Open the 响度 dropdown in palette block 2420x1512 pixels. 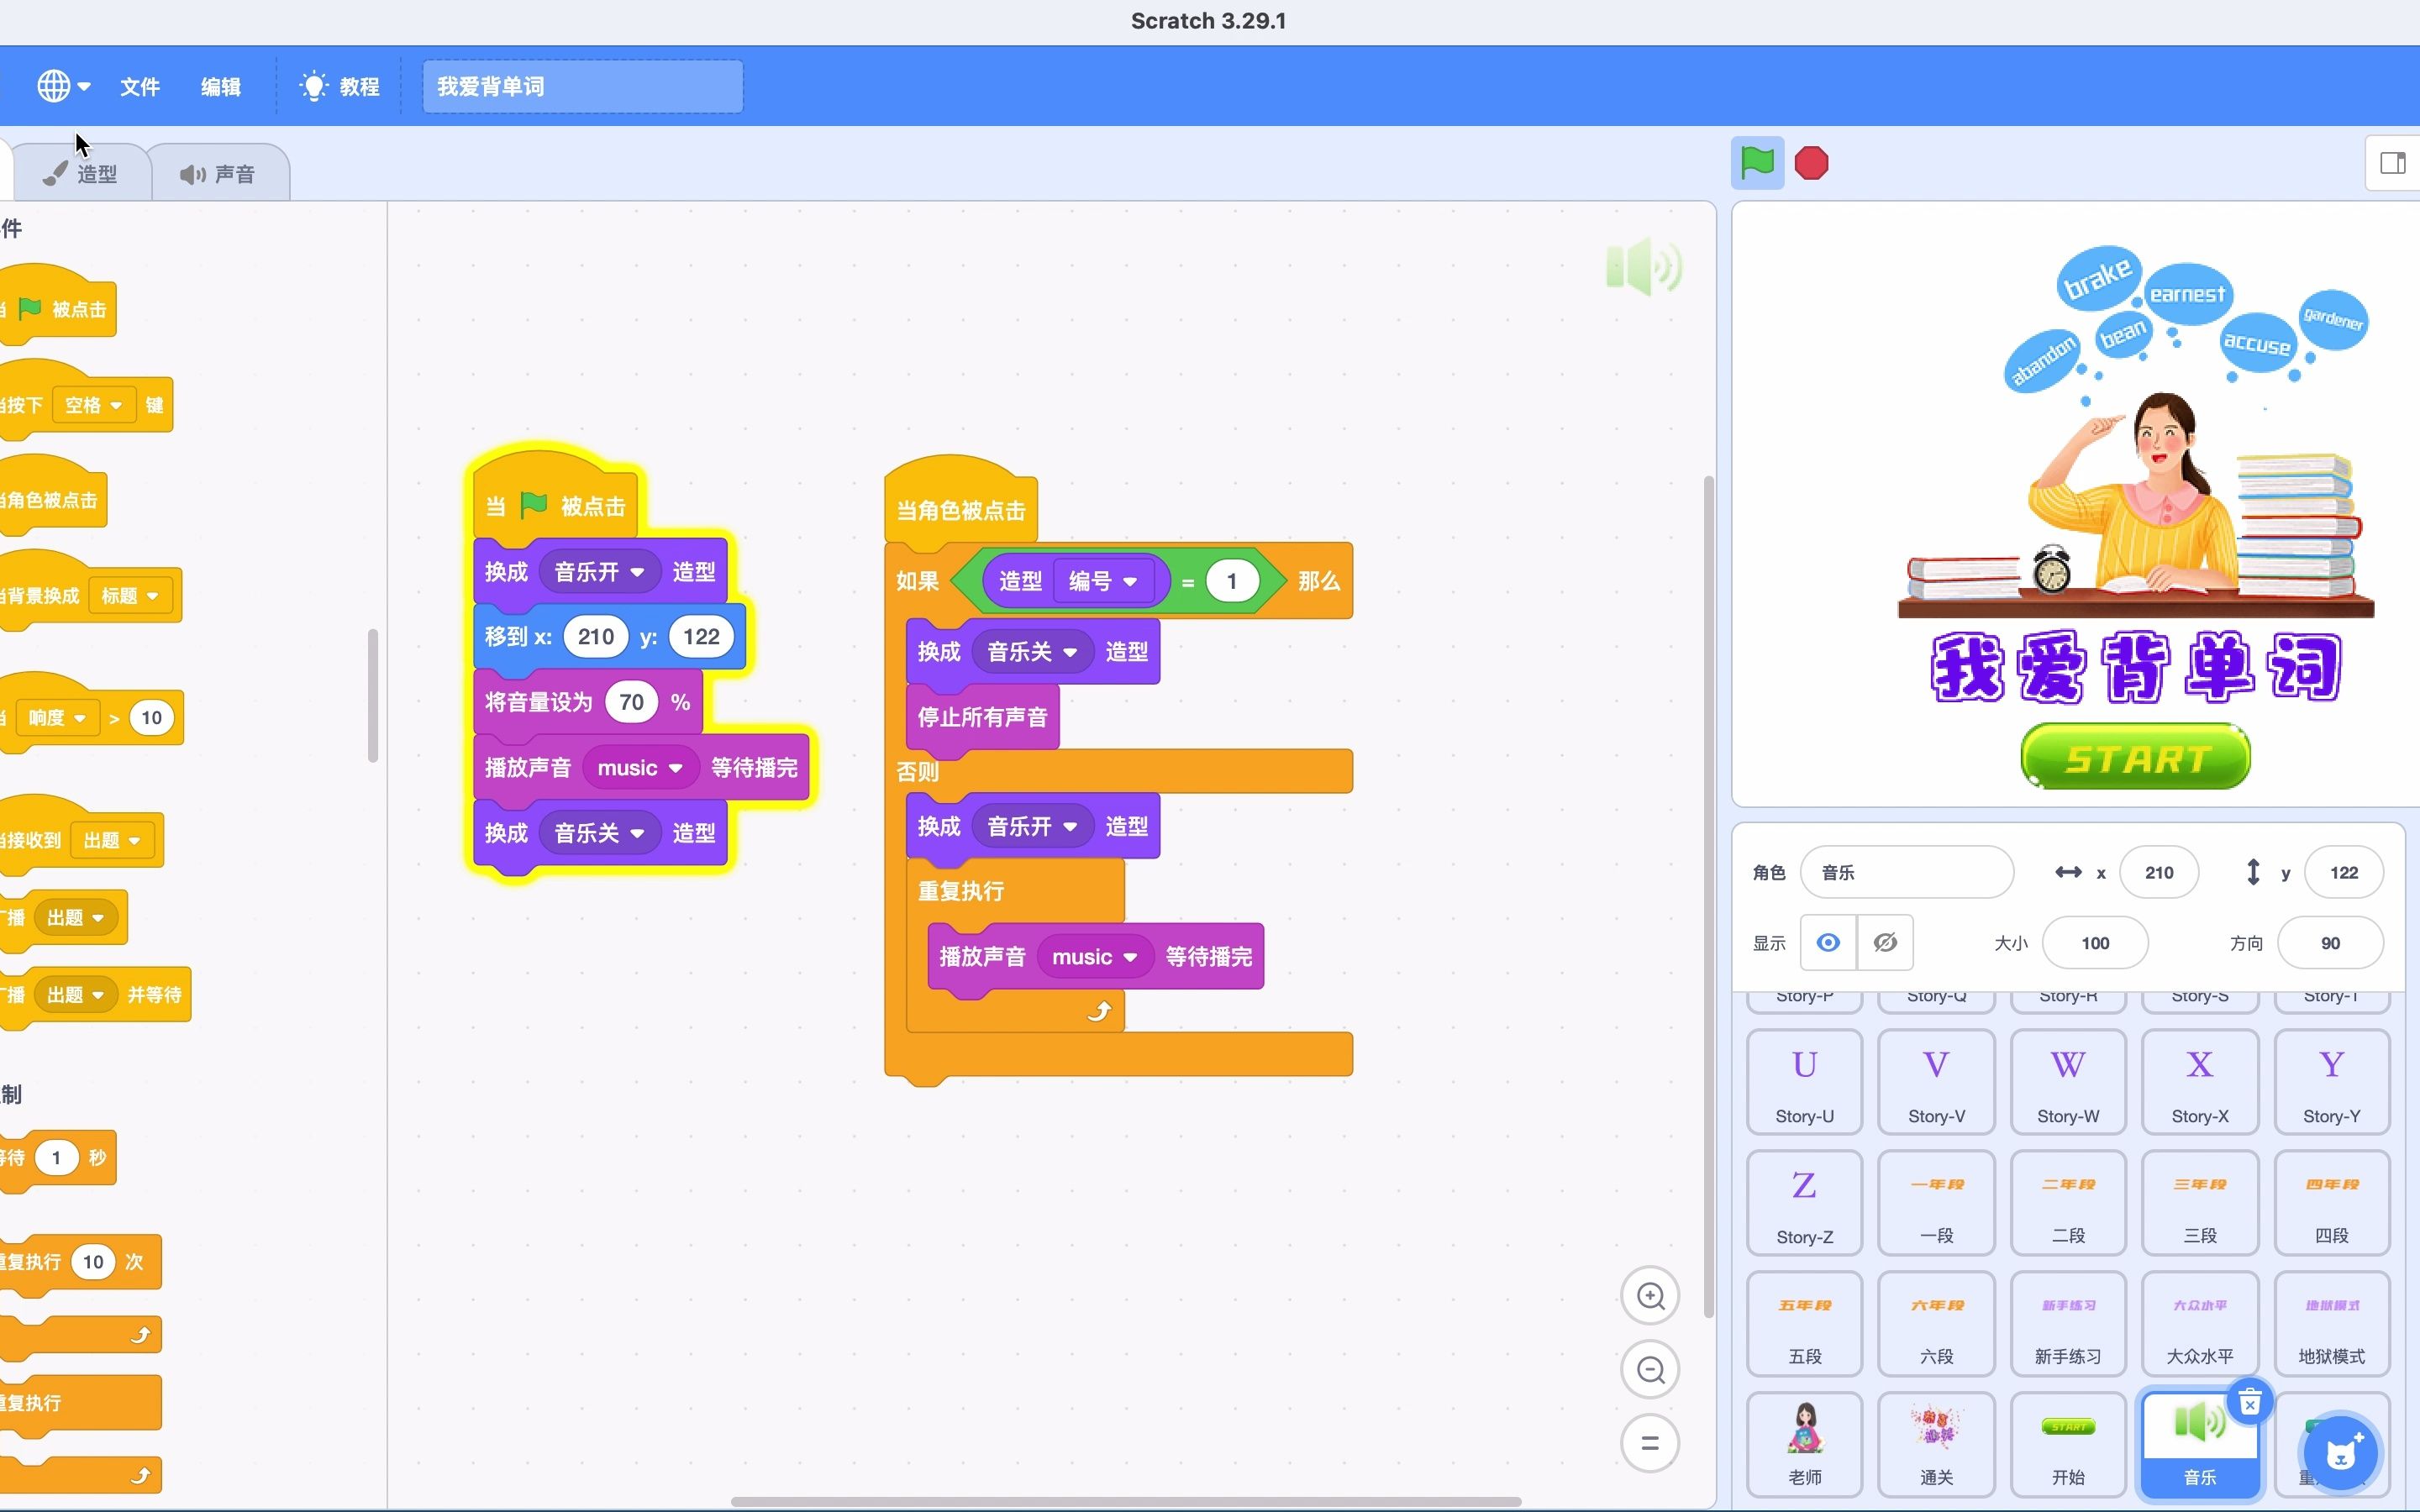click(x=57, y=718)
